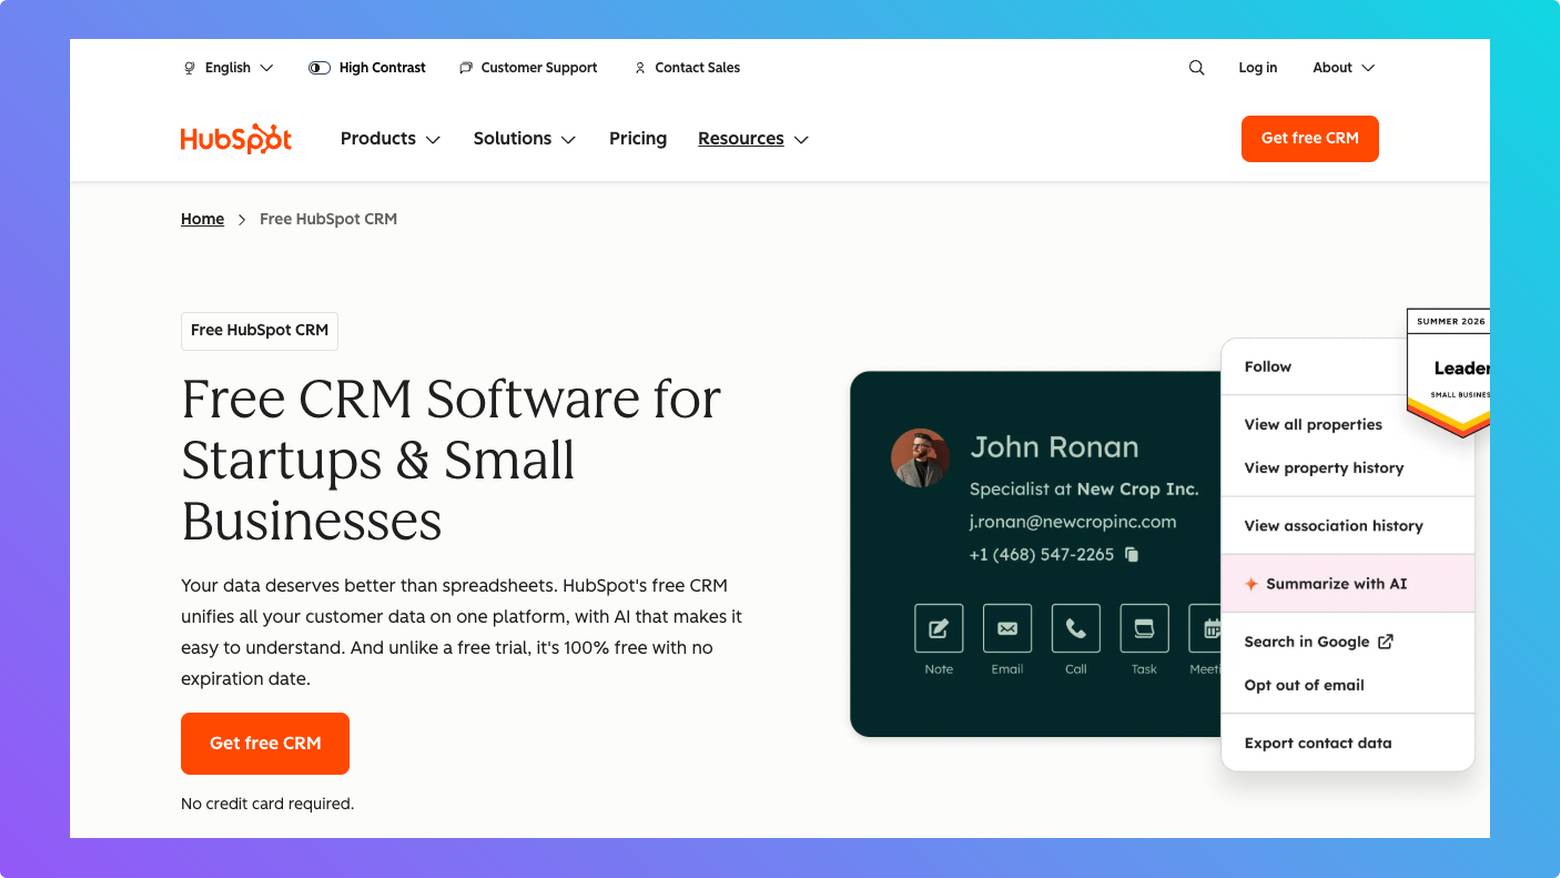This screenshot has height=878, width=1560.
Task: Open Contact Sales link
Action: pyautogui.click(x=687, y=68)
